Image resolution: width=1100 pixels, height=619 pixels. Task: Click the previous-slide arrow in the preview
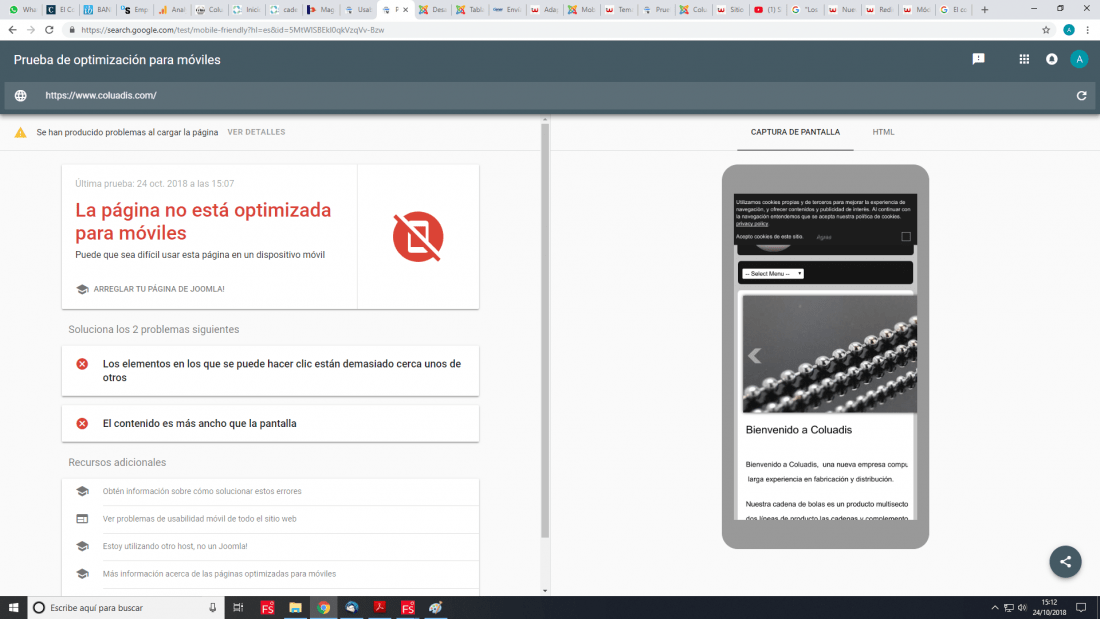754,356
